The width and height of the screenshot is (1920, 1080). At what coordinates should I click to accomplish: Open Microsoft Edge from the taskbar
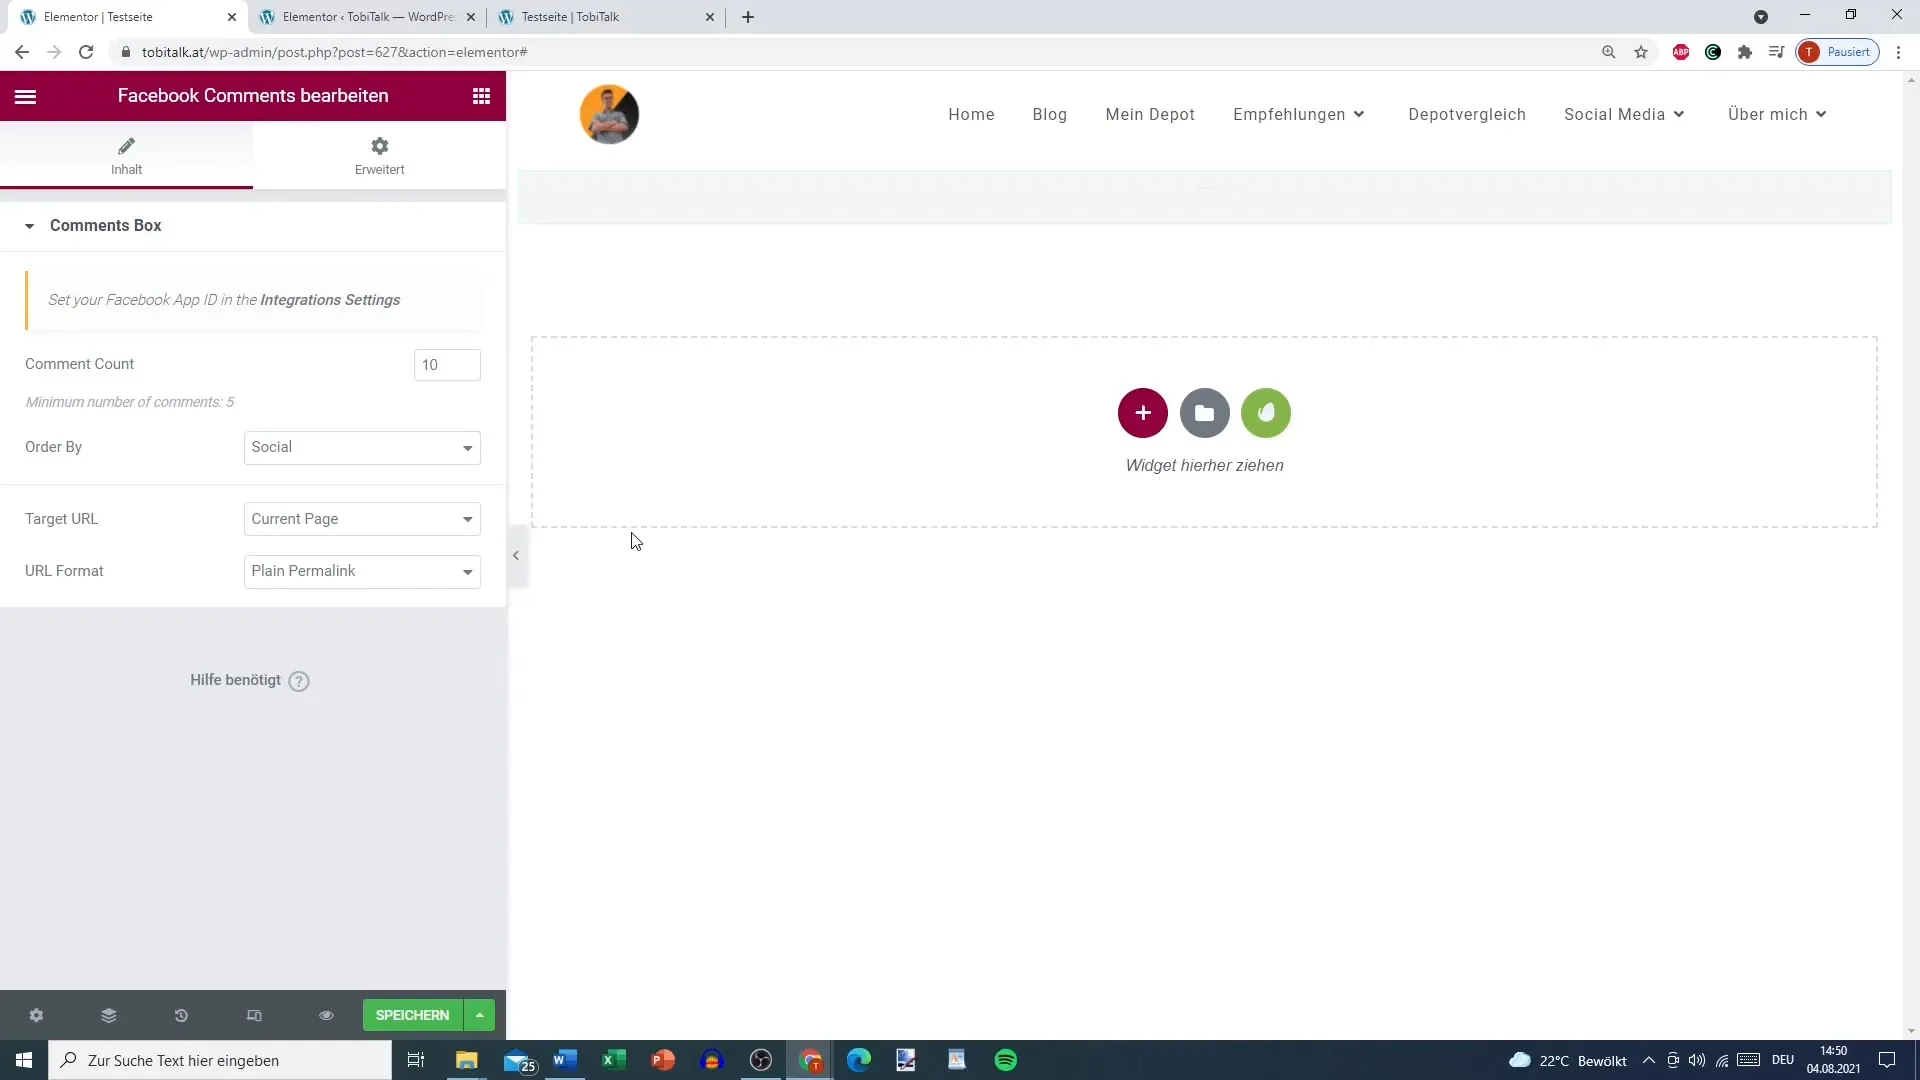pos(859,1060)
